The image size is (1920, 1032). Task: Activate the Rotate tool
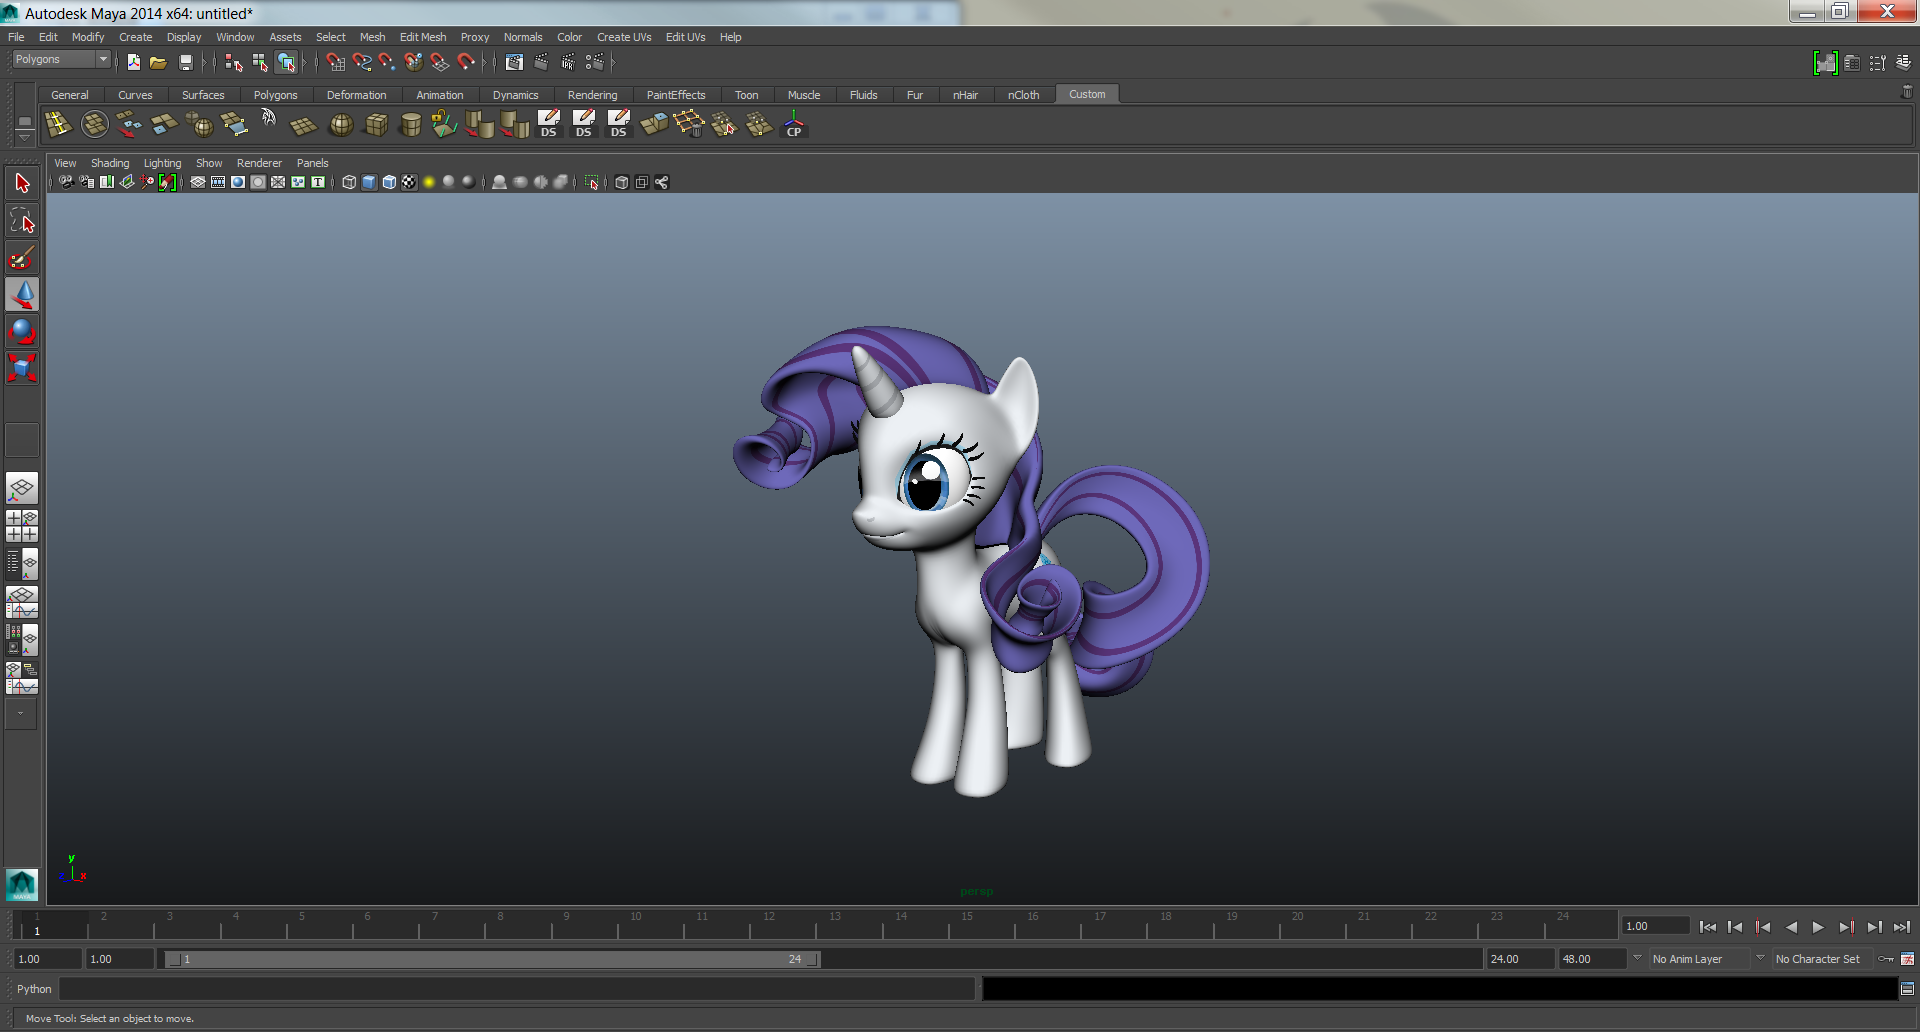click(x=22, y=331)
